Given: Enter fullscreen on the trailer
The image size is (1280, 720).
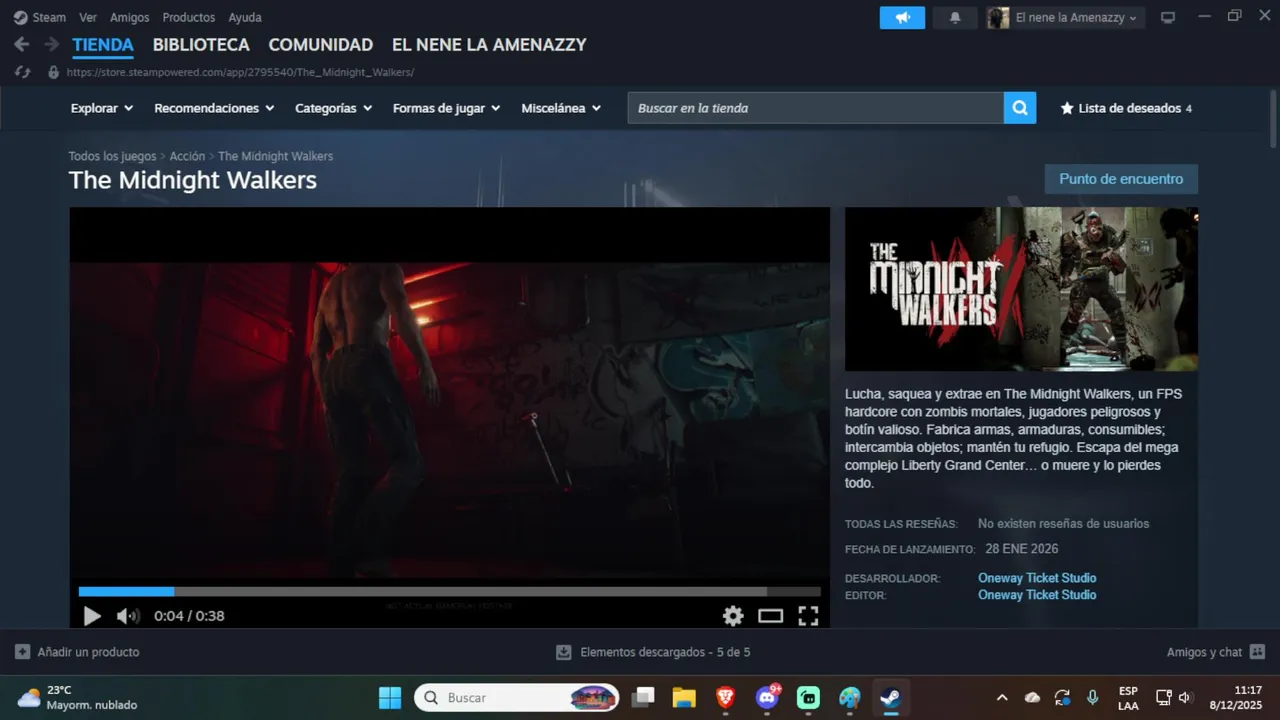Looking at the screenshot, I should pos(808,616).
